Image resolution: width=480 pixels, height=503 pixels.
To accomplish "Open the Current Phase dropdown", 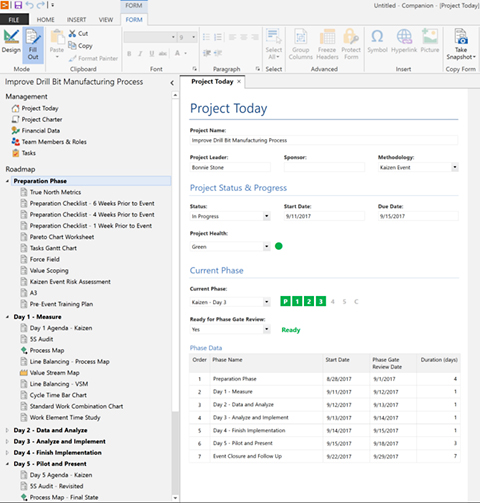I will coord(266,302).
